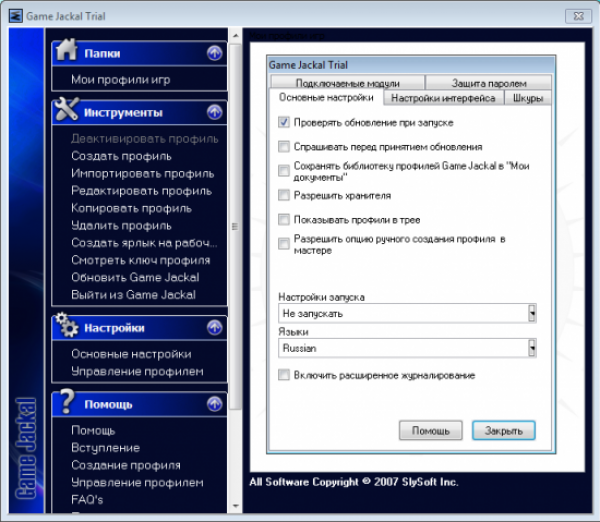Select the Основные настройки tab
Viewport: 600px width, 522px height.
pyautogui.click(x=326, y=98)
